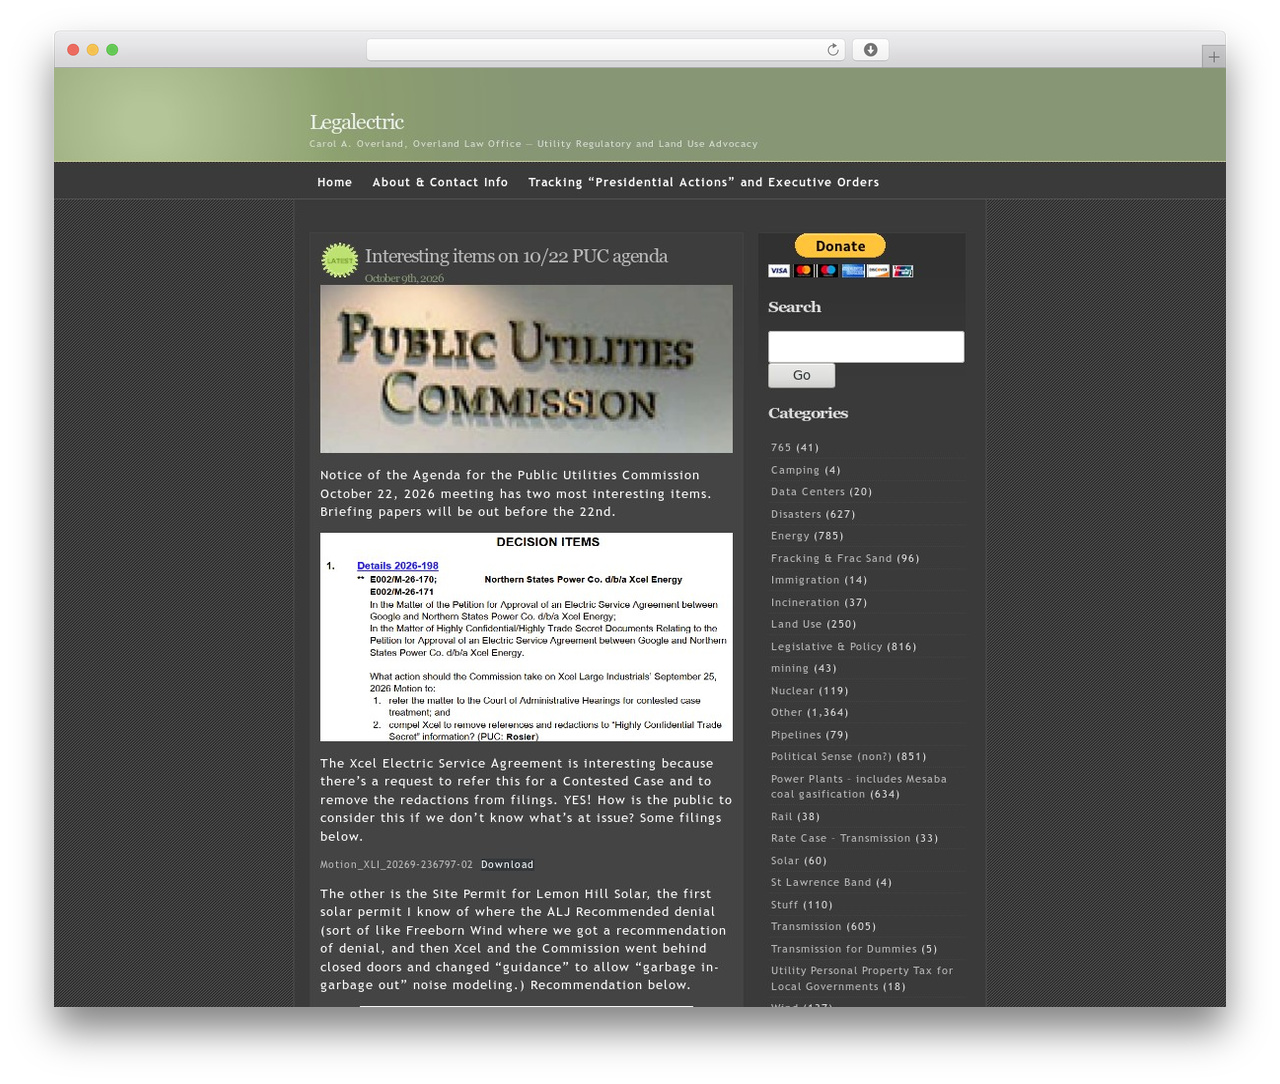
Task: Open the Decision Items agenda image
Action: pyautogui.click(x=526, y=637)
